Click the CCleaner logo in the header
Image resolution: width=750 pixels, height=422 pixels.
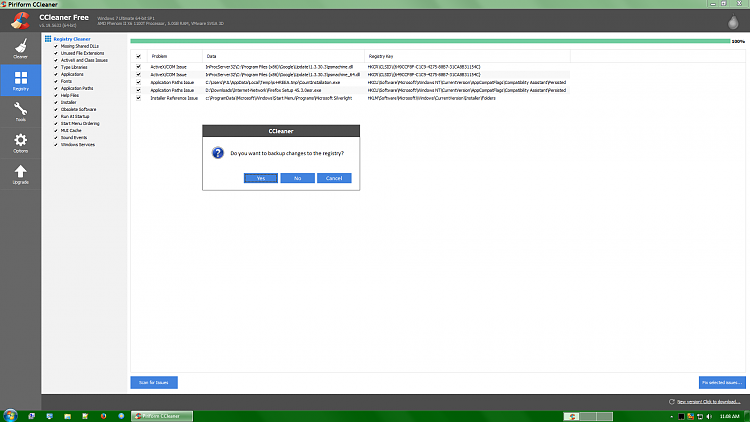[x=21, y=21]
